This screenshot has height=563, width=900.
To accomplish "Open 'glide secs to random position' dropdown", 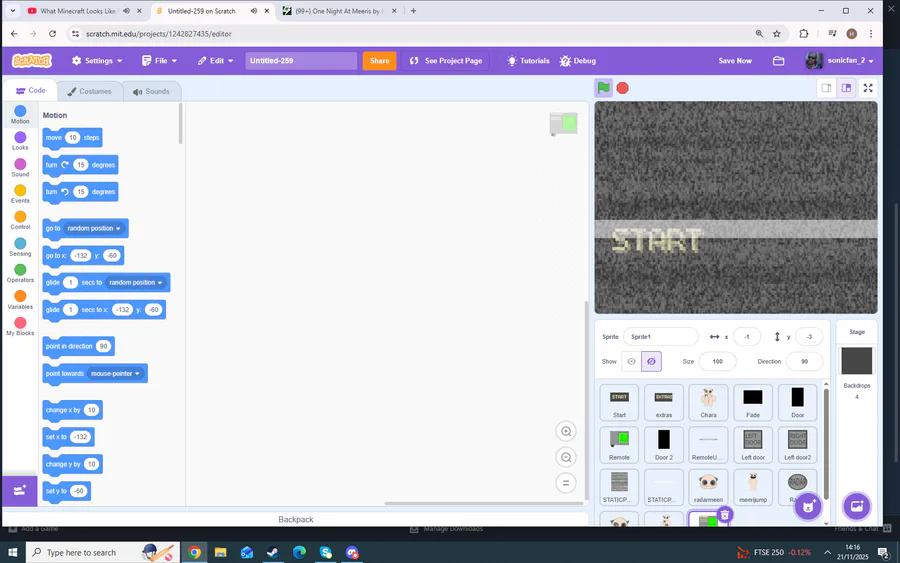I will (x=136, y=282).
